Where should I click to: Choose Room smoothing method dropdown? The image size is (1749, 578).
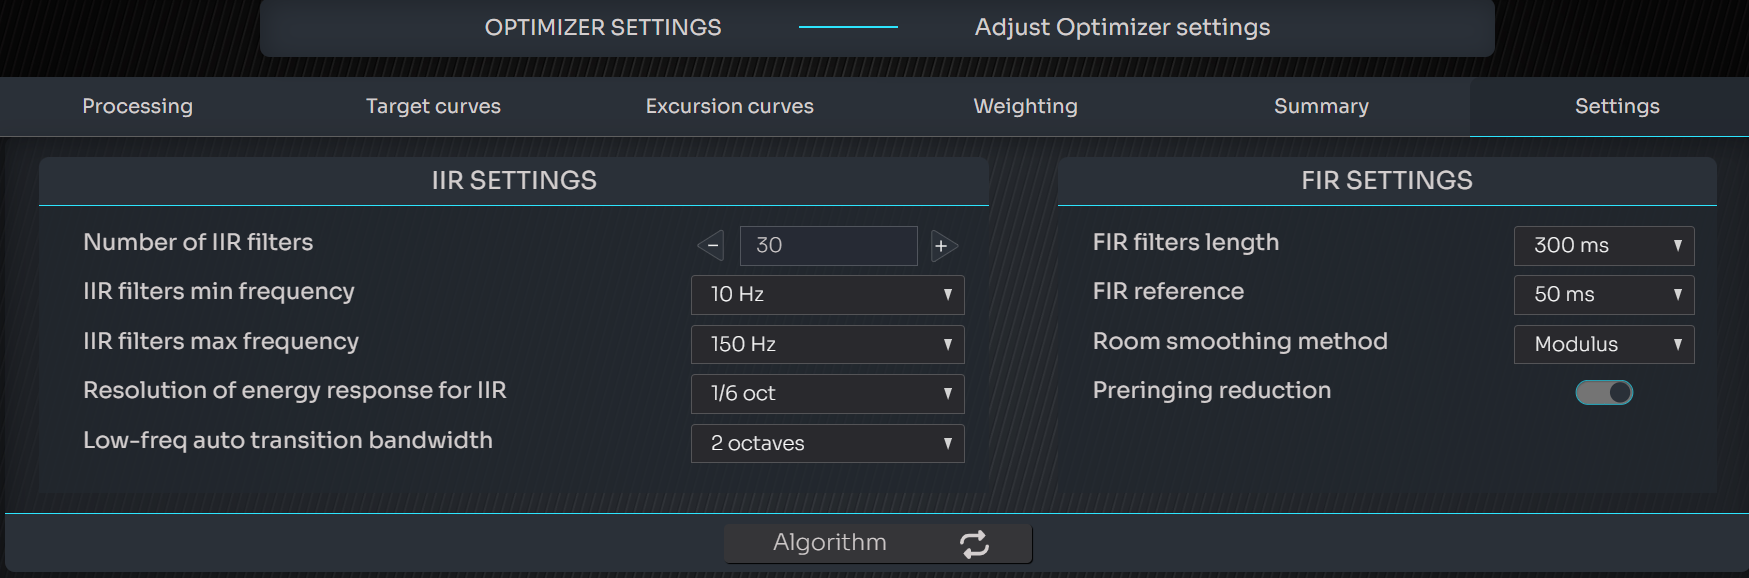1603,344
